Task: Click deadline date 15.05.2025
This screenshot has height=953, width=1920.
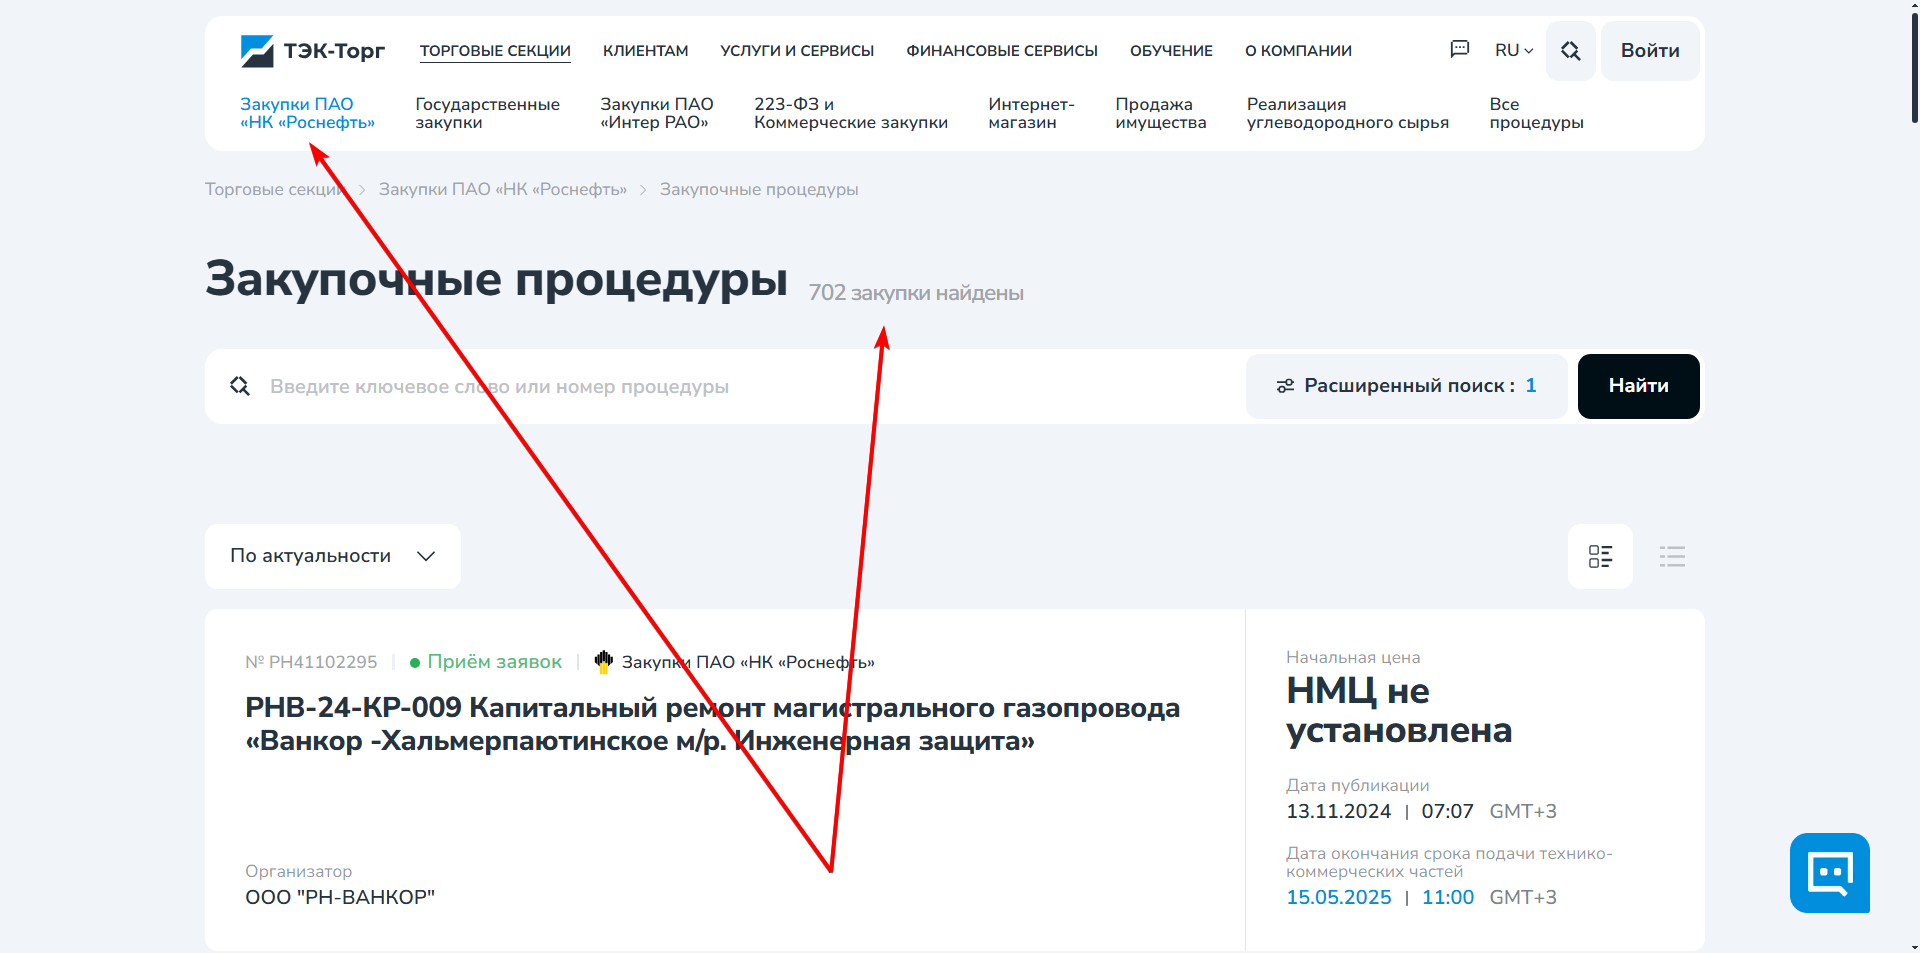Action: [1338, 897]
